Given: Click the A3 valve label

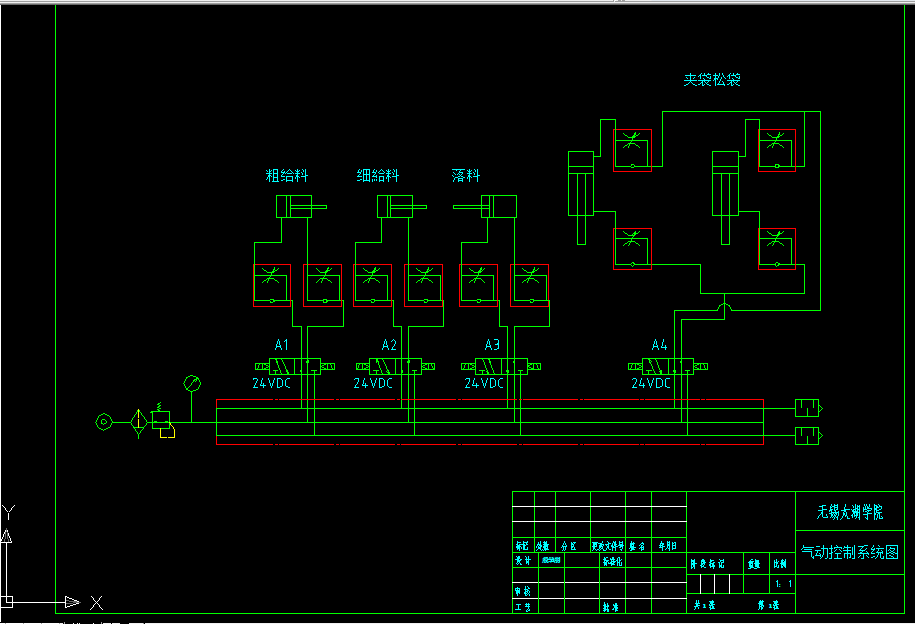Looking at the screenshot, I should (493, 344).
